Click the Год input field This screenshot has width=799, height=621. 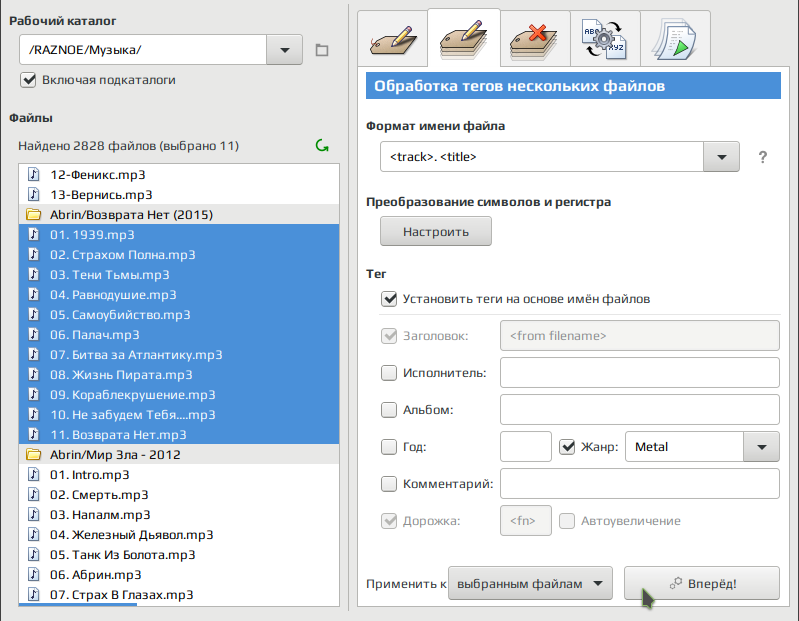tap(526, 447)
